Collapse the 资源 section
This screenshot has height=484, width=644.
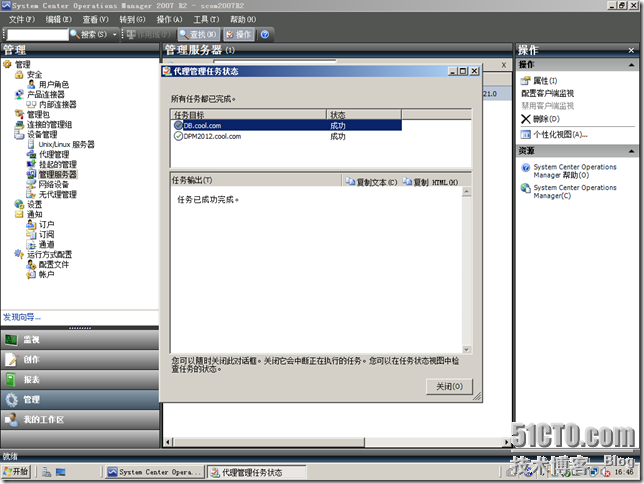click(x=631, y=151)
